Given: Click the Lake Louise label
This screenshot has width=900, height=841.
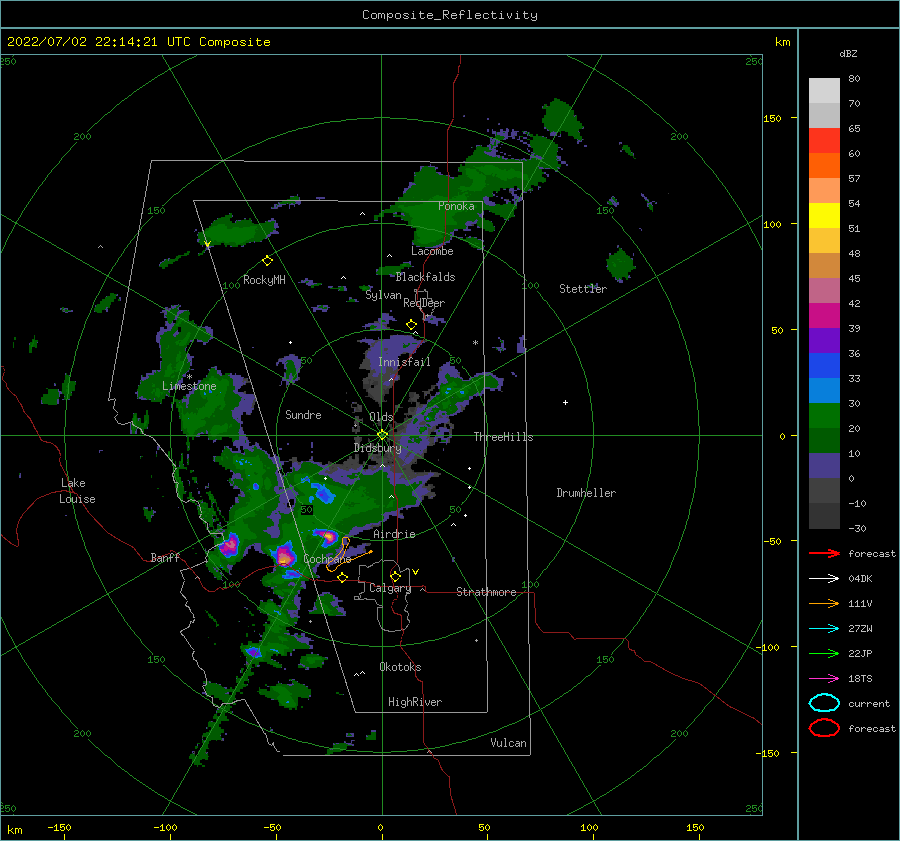Looking at the screenshot, I should click(x=77, y=491).
